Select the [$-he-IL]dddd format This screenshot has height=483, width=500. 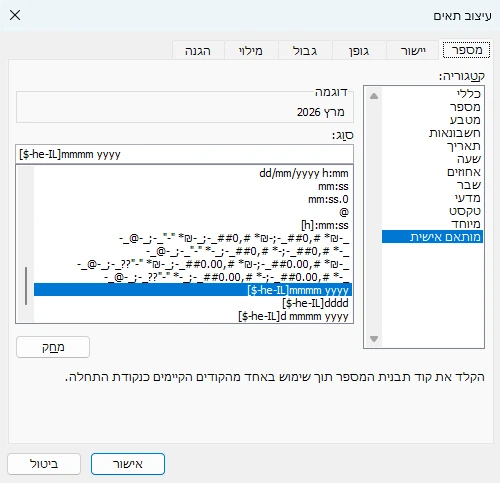[193, 303]
